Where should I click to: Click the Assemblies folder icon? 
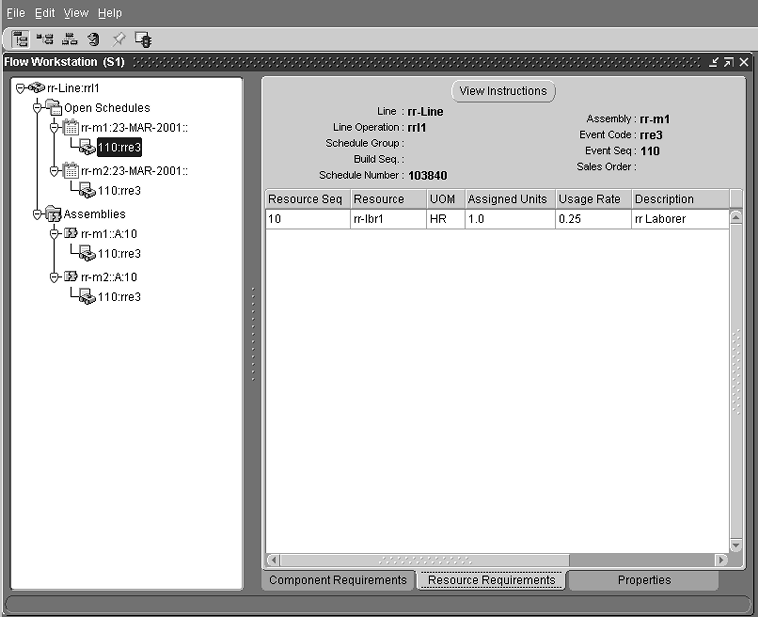point(53,214)
